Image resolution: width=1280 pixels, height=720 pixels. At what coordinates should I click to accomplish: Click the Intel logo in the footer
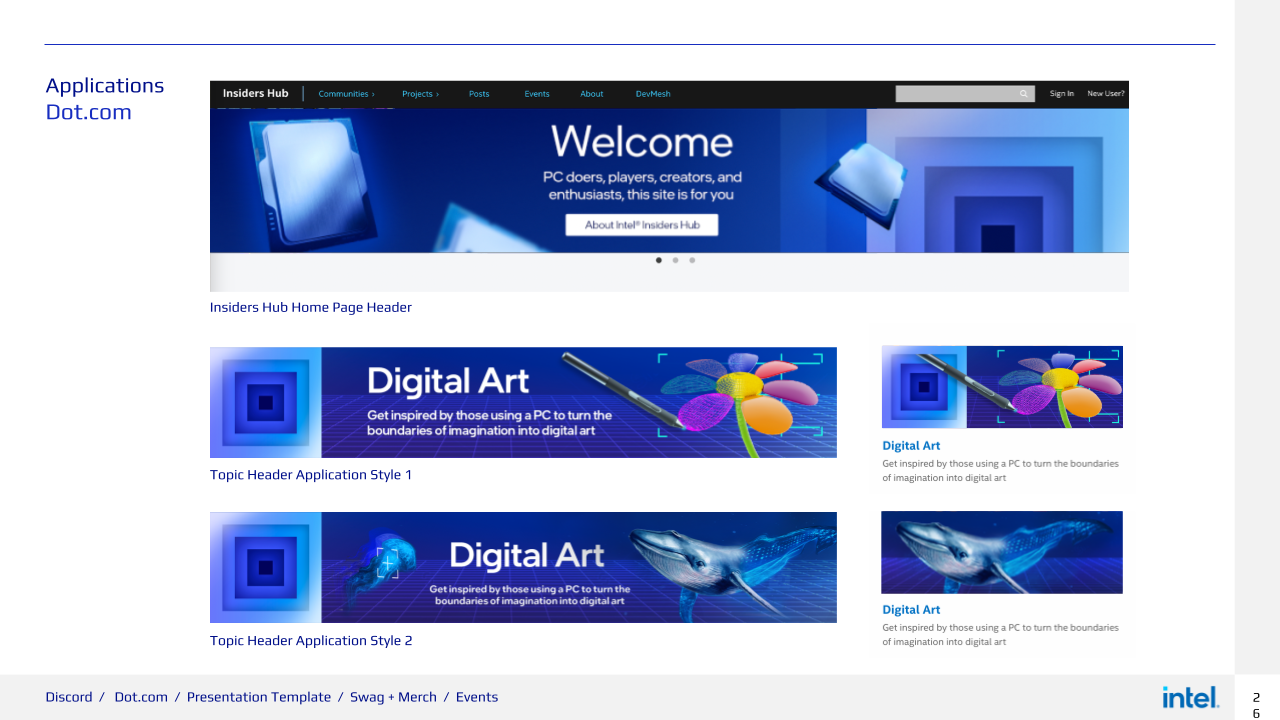(1189, 697)
